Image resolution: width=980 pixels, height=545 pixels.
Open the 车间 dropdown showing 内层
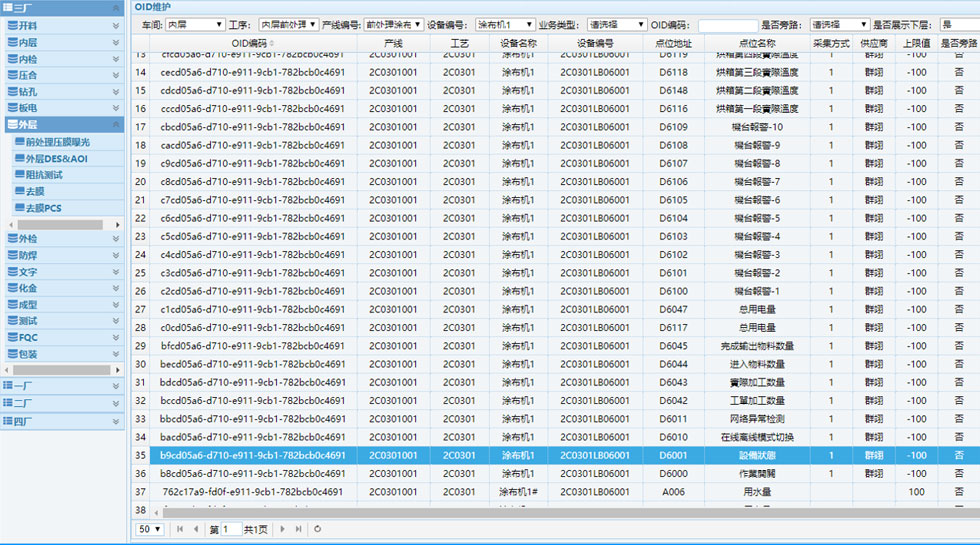click(x=195, y=24)
